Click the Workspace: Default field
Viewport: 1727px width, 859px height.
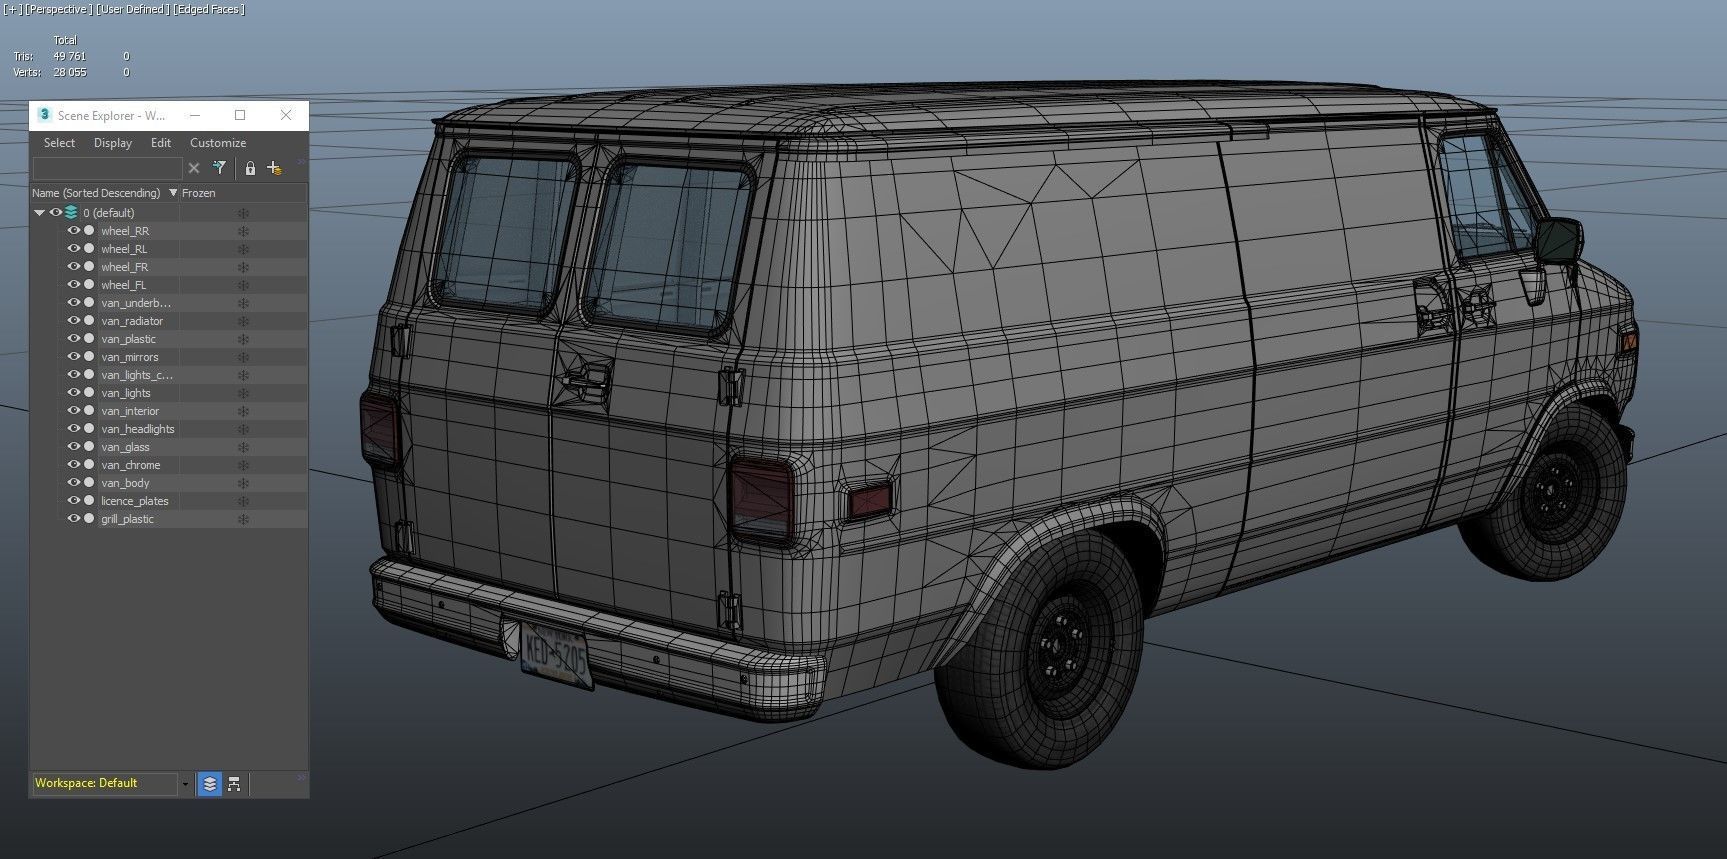105,783
